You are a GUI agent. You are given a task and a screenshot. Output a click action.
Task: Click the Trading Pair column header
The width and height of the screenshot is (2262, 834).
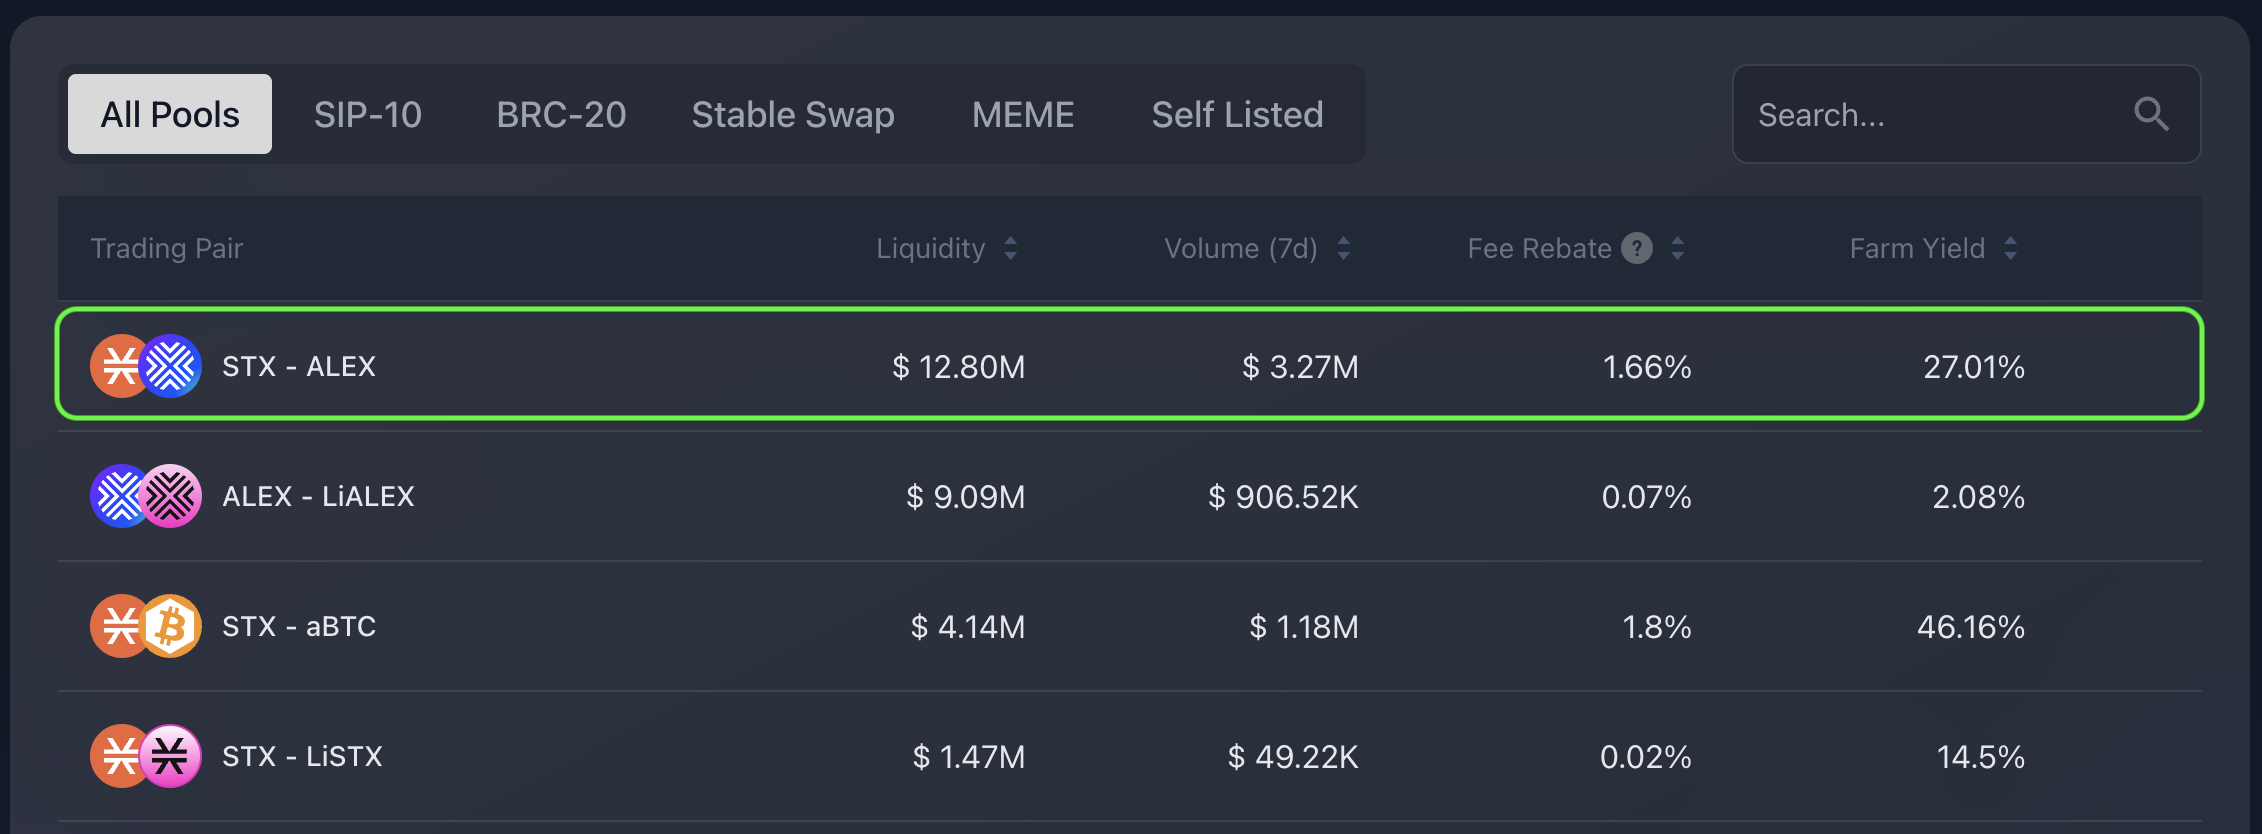pyautogui.click(x=167, y=248)
